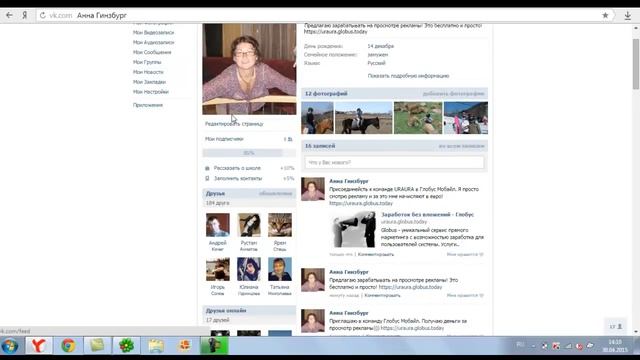The width and height of the screenshot is (640, 360).
Task: Expand 'Показать подробную информацию'
Action: click(x=408, y=76)
